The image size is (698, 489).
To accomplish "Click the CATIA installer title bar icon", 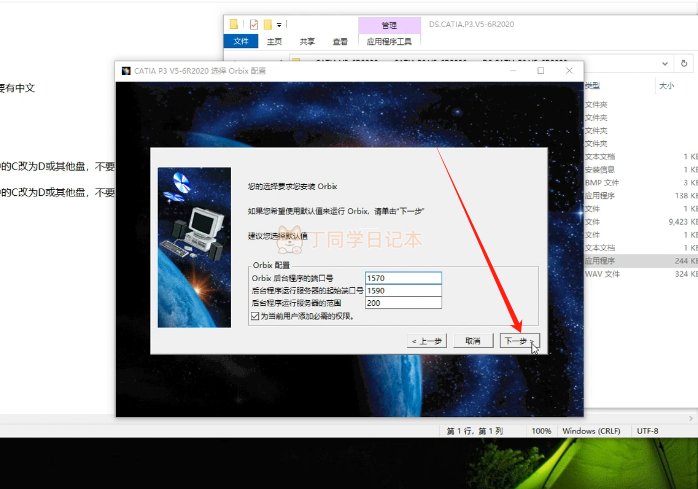I will point(126,71).
